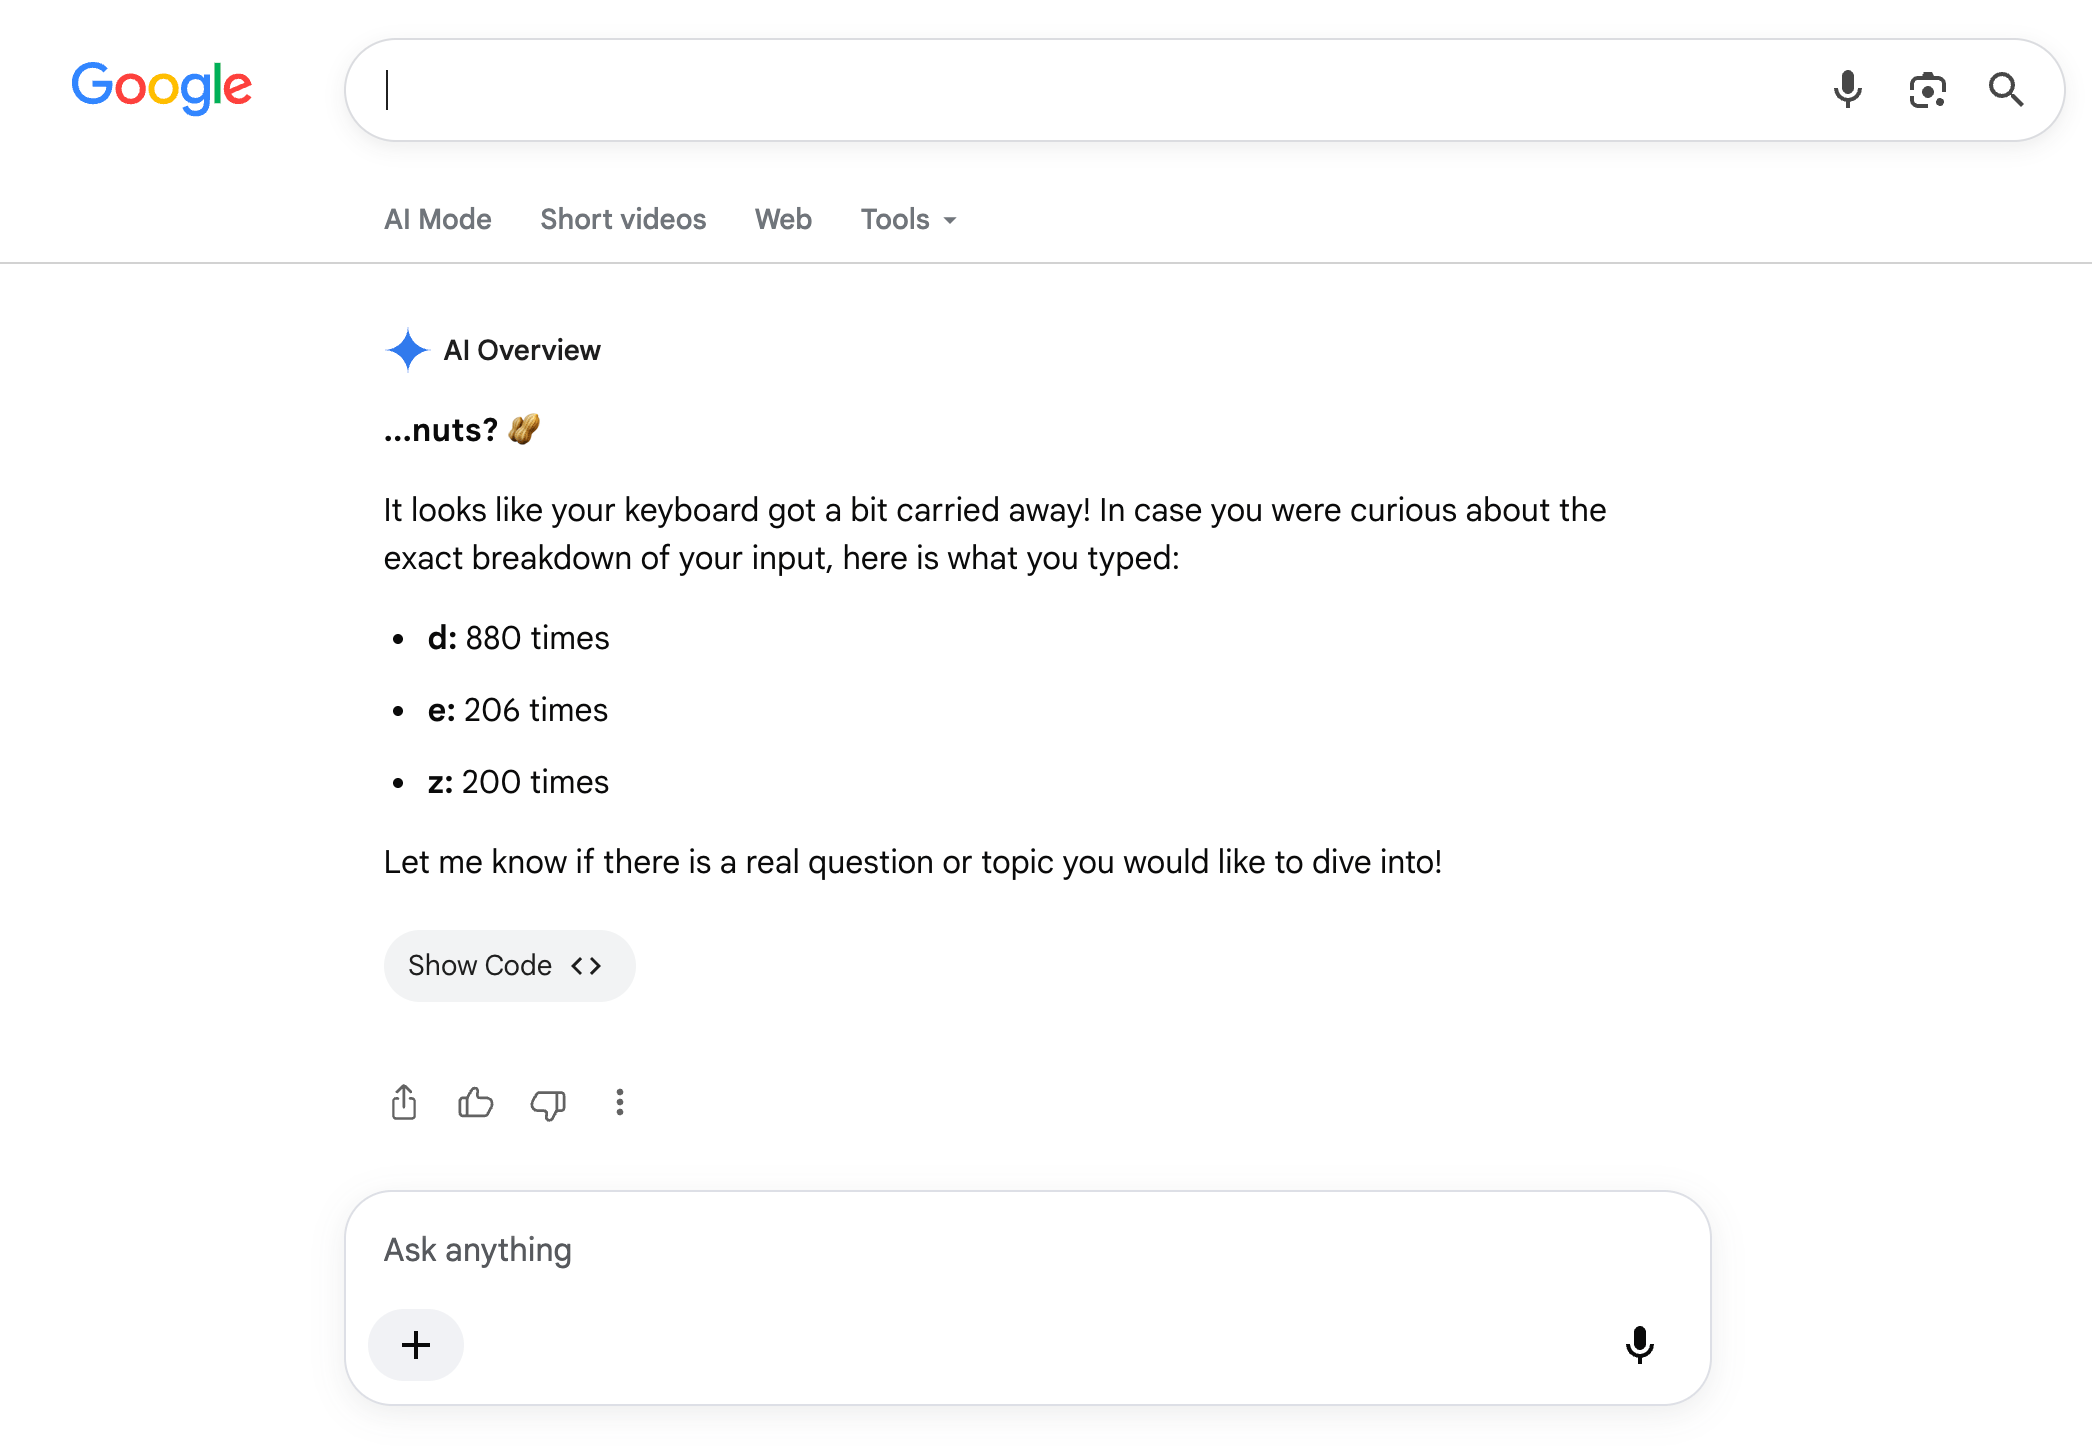Screen dimensions: 2092x1446
Task: Click the magnifying glass search button
Action: [x=2006, y=90]
